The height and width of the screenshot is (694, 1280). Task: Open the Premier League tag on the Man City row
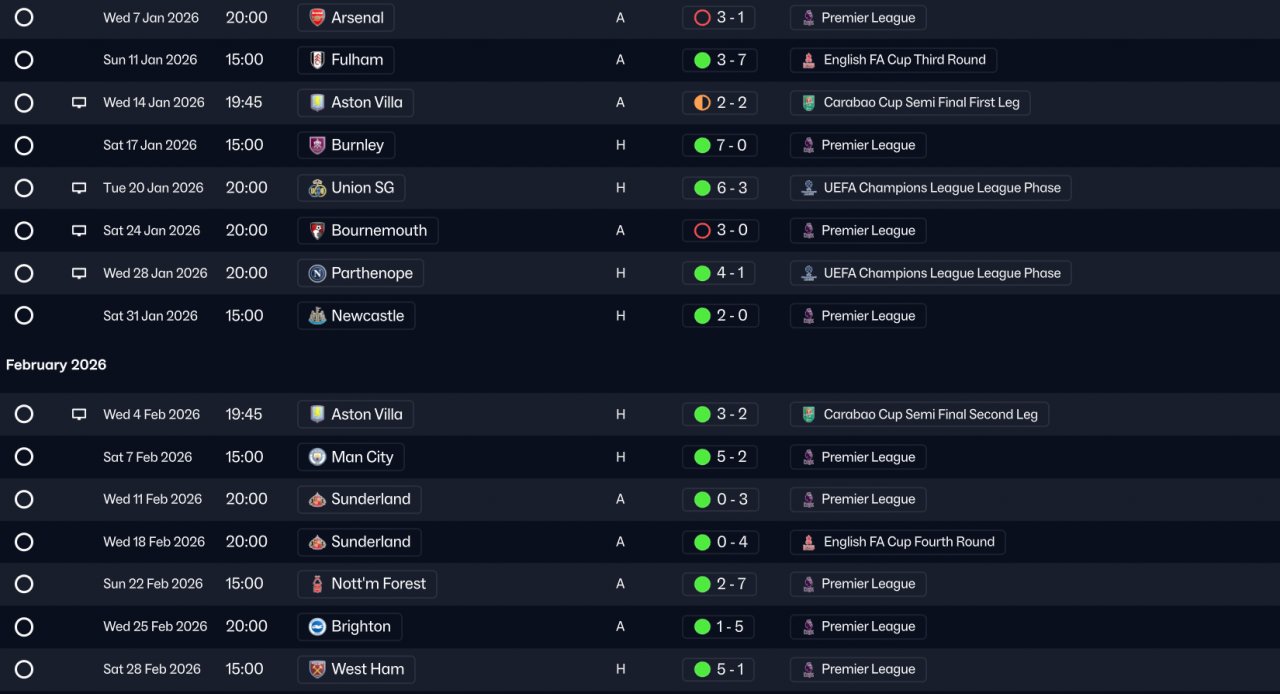point(858,457)
